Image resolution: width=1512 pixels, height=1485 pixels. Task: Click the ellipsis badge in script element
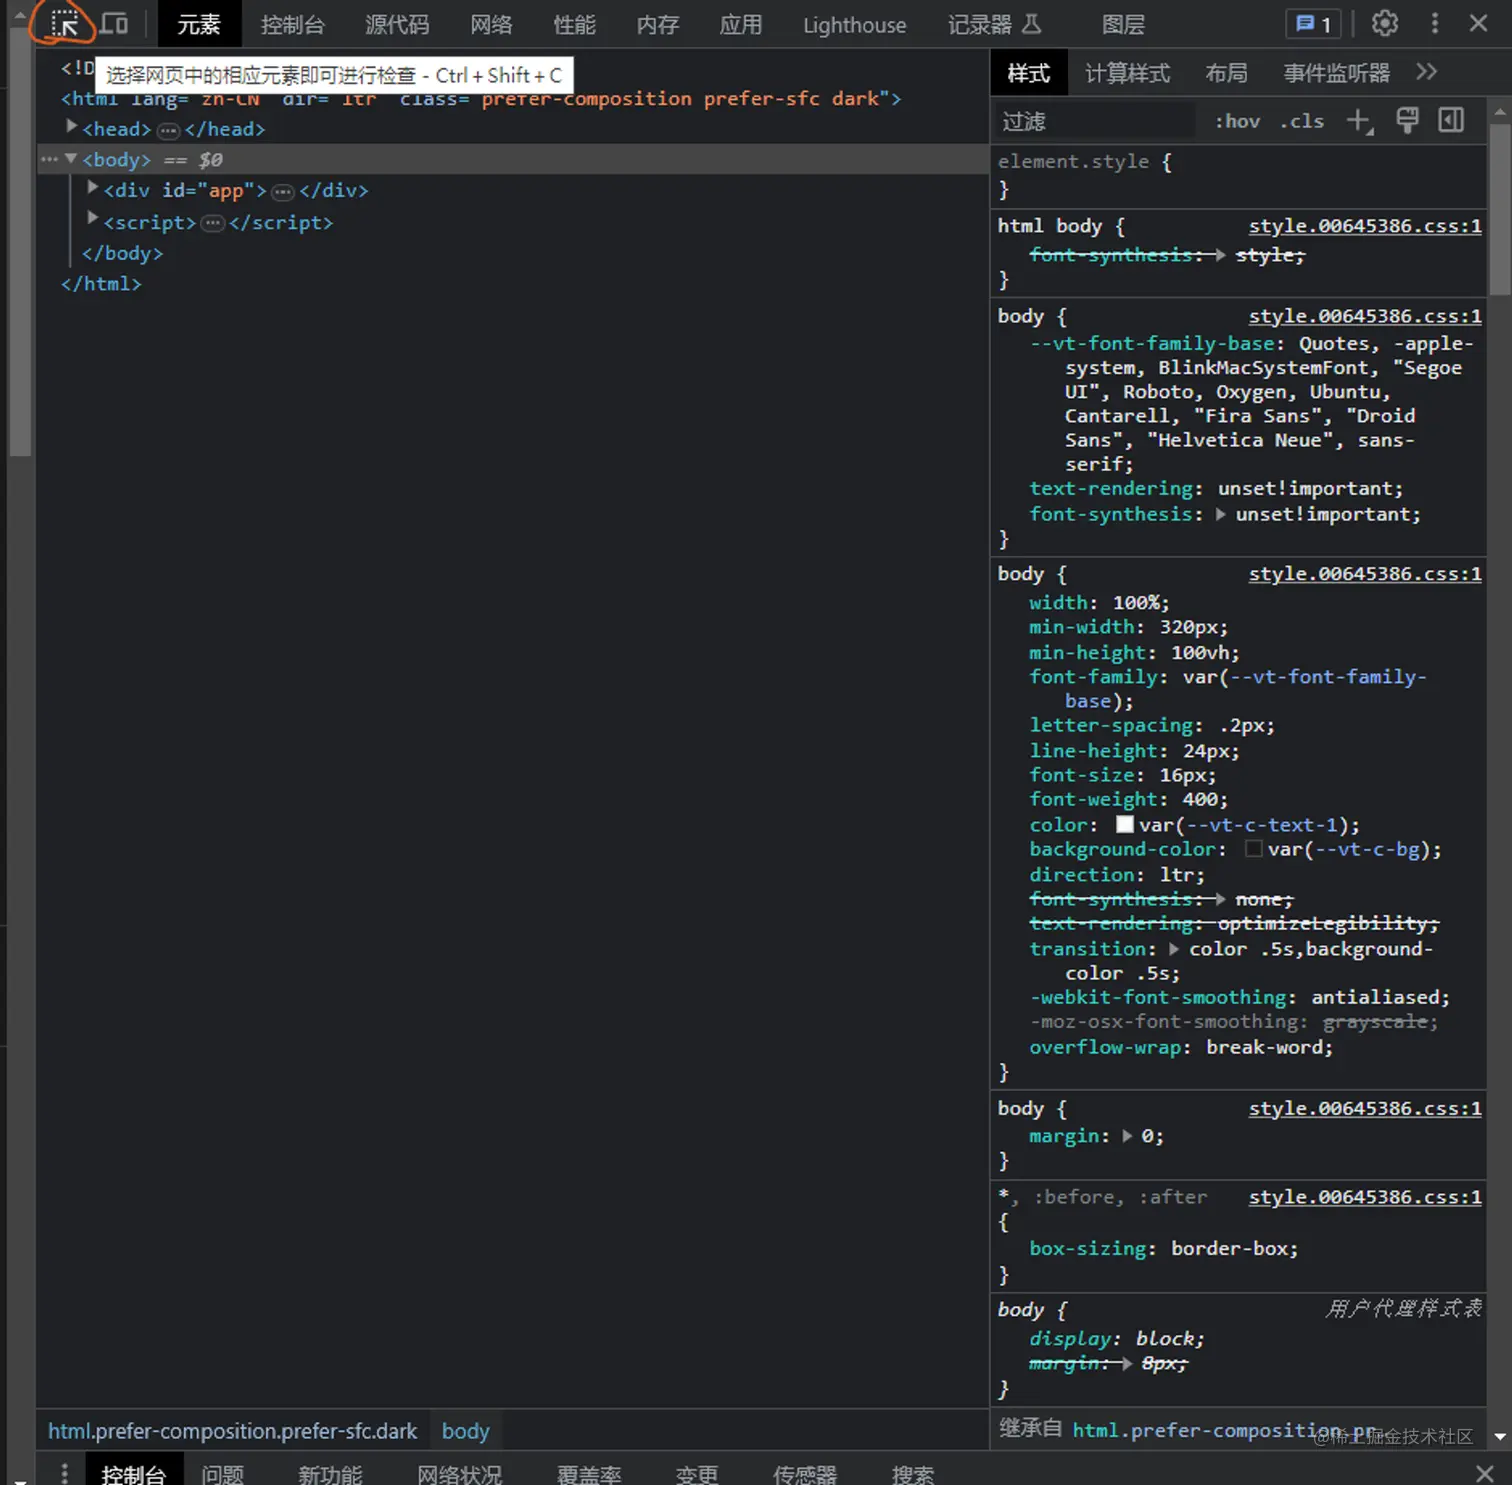pyautogui.click(x=212, y=223)
